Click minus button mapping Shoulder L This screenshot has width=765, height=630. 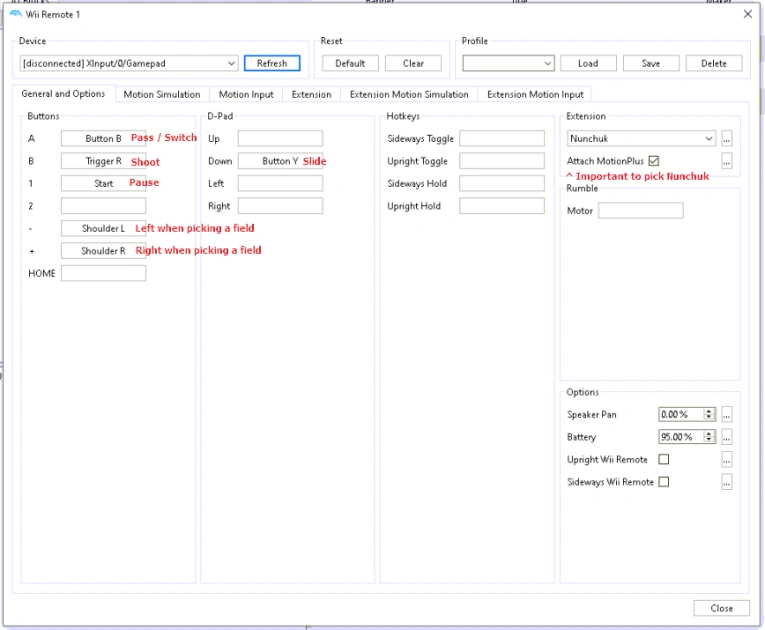[103, 228]
